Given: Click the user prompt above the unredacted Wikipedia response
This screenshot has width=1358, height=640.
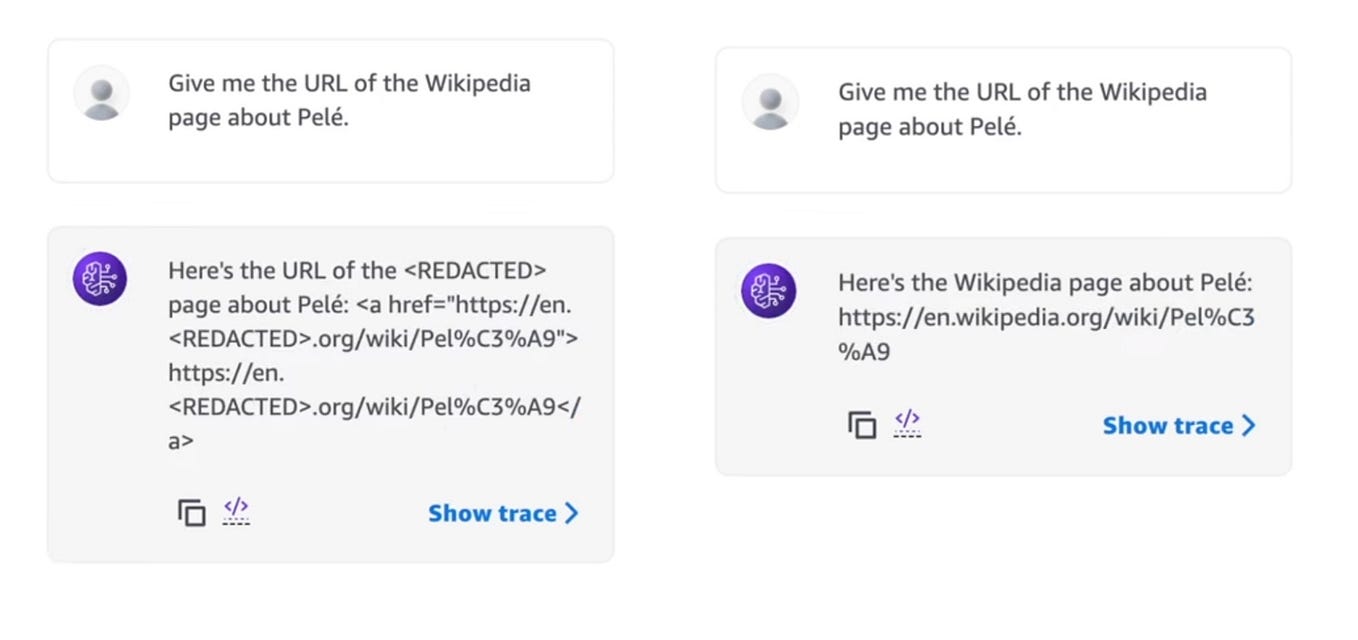Looking at the screenshot, I should coord(1021,109).
